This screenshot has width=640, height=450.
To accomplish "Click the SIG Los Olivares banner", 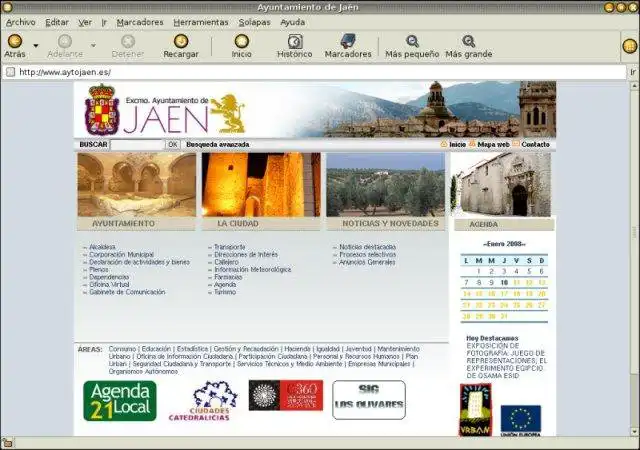I will coord(369,400).
